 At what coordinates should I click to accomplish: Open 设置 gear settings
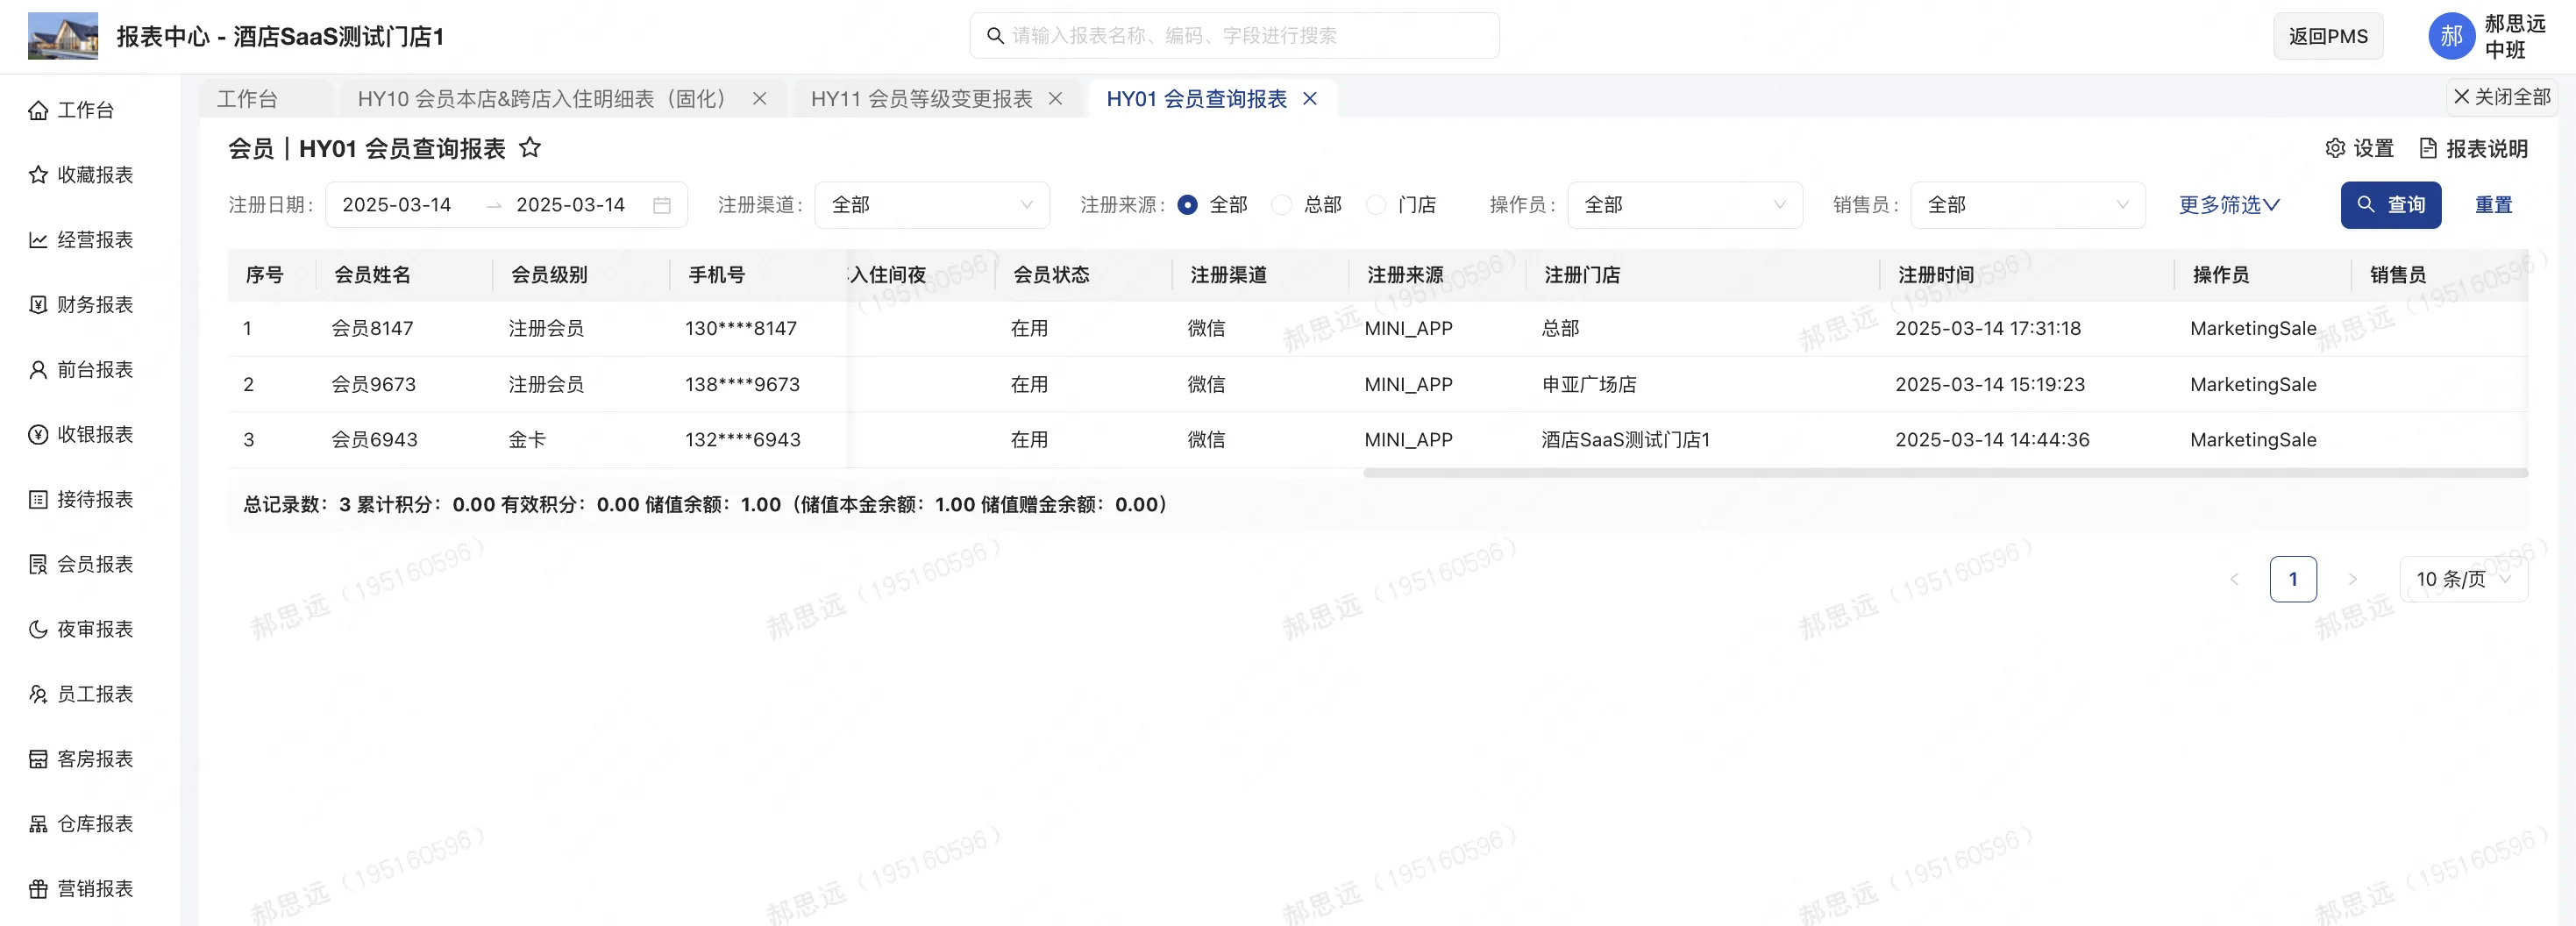pos(2359,149)
